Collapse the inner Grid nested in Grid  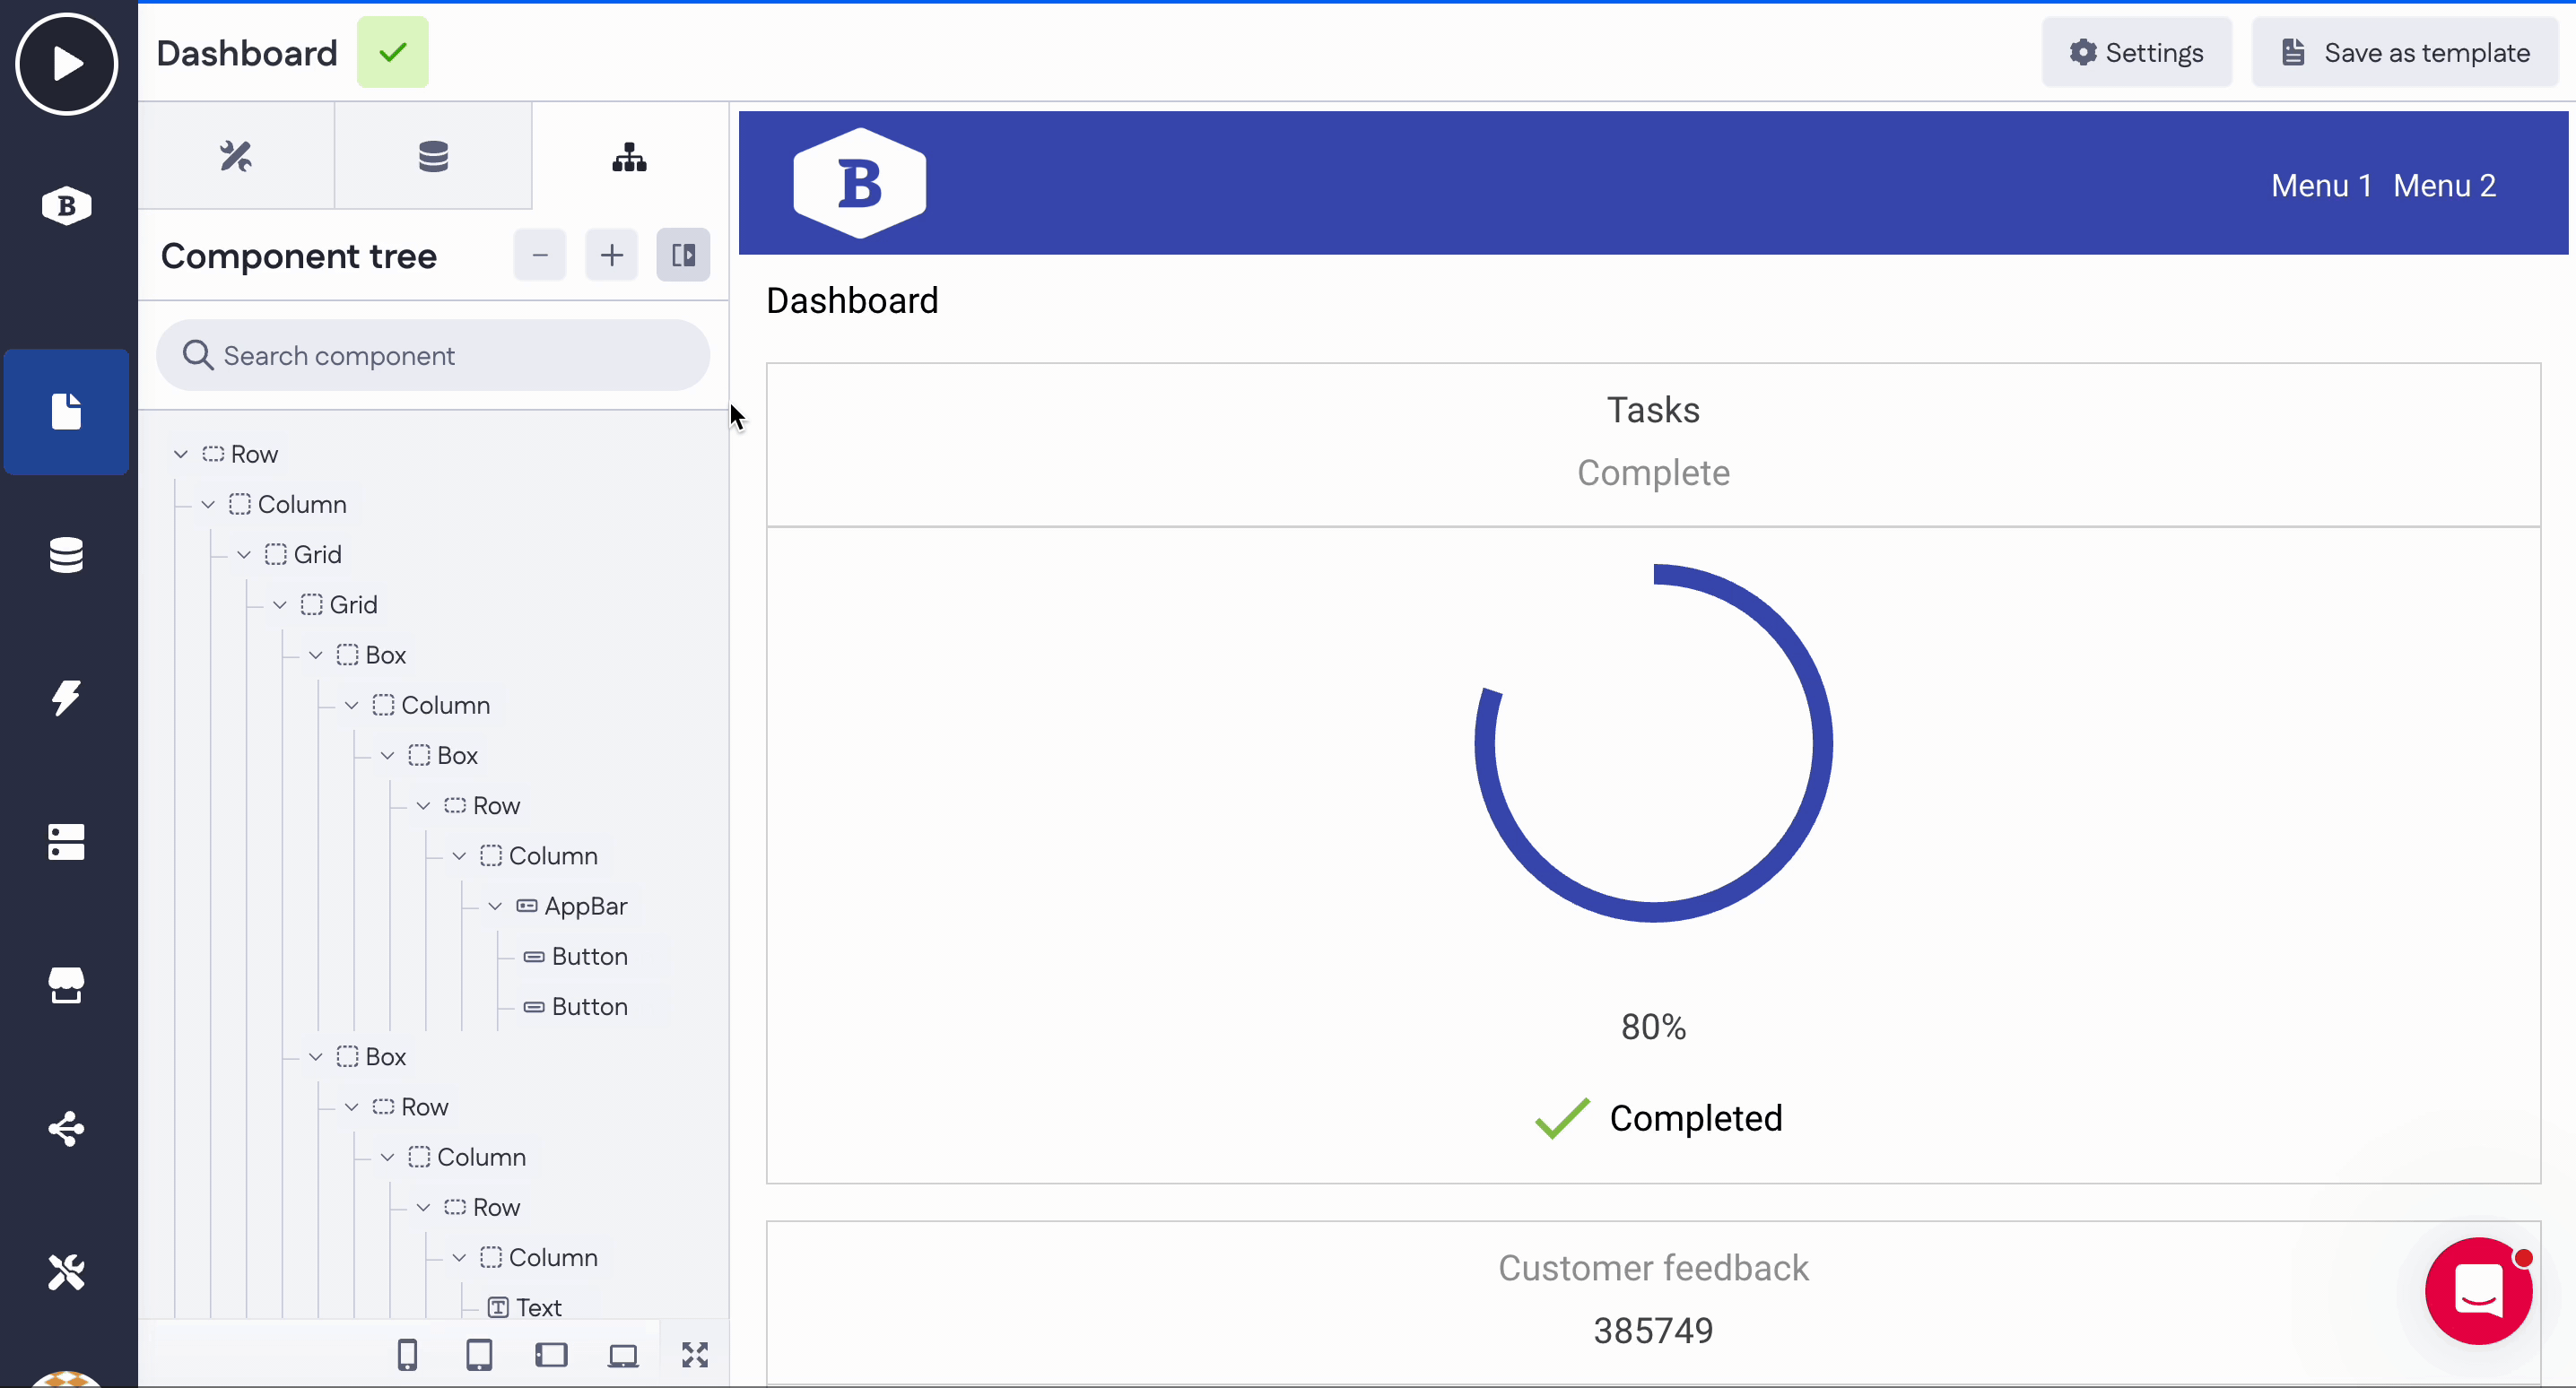coord(280,604)
